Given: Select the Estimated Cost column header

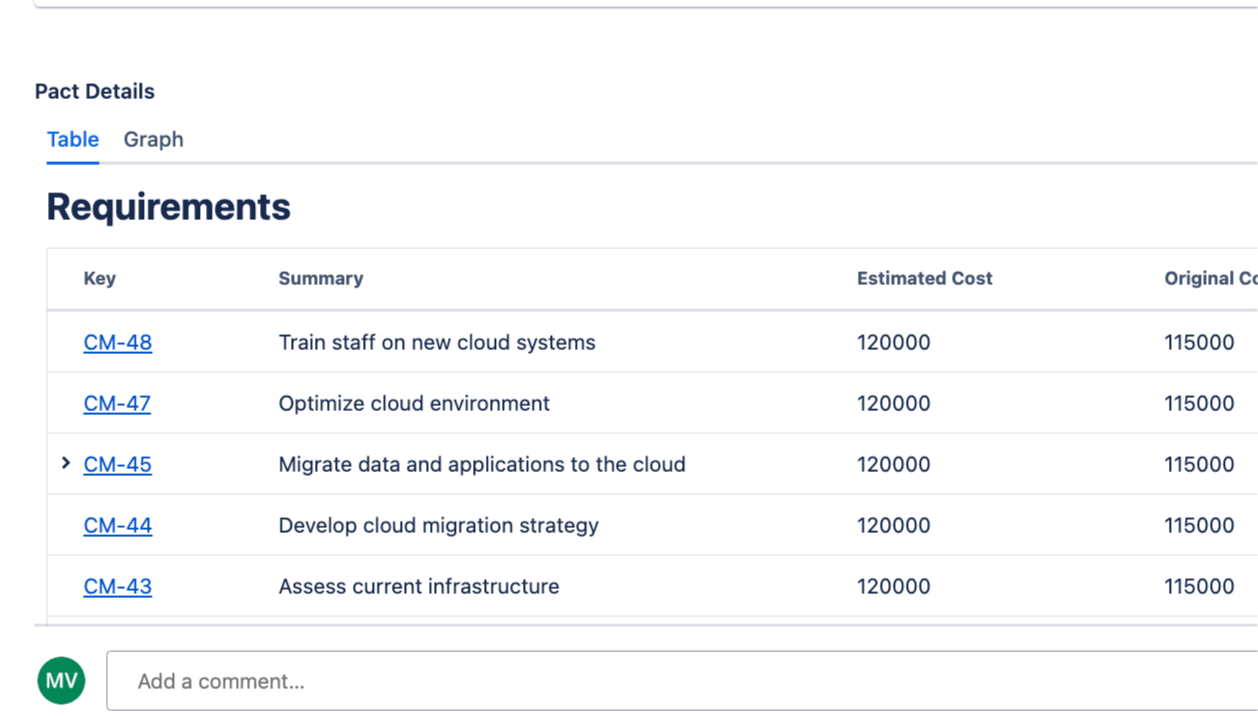Looking at the screenshot, I should click(x=924, y=279).
